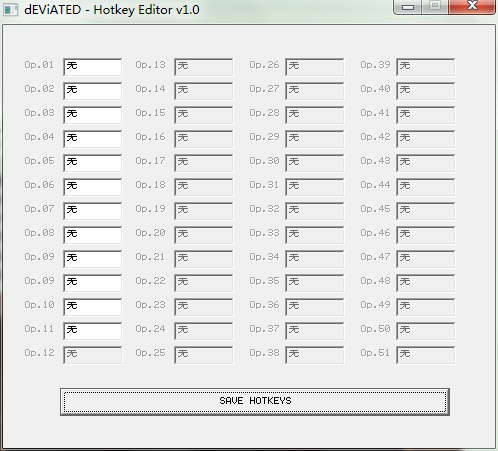Focus the Op.02 hotkey input

pyautogui.click(x=93, y=91)
